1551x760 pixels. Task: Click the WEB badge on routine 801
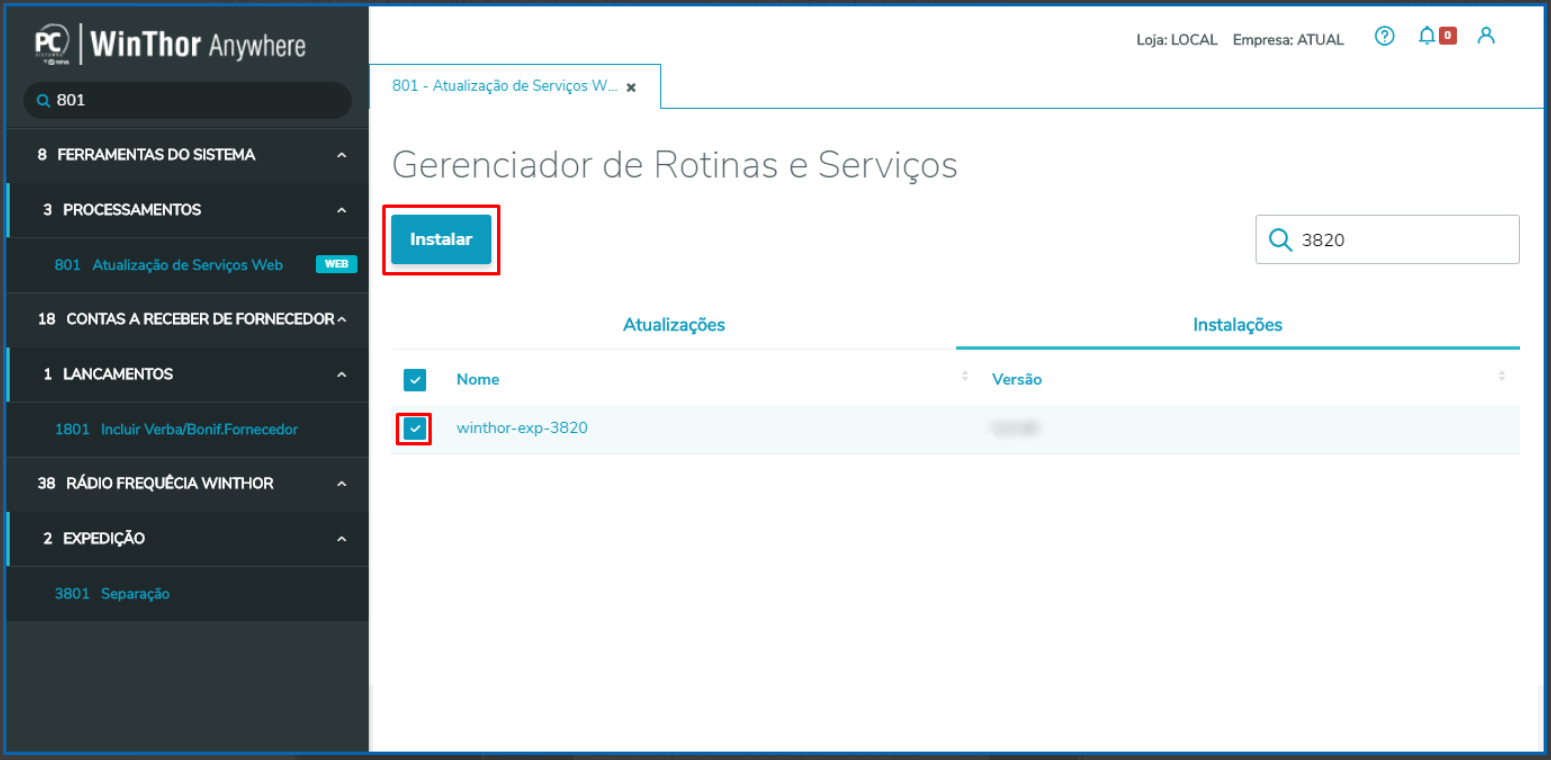336,265
